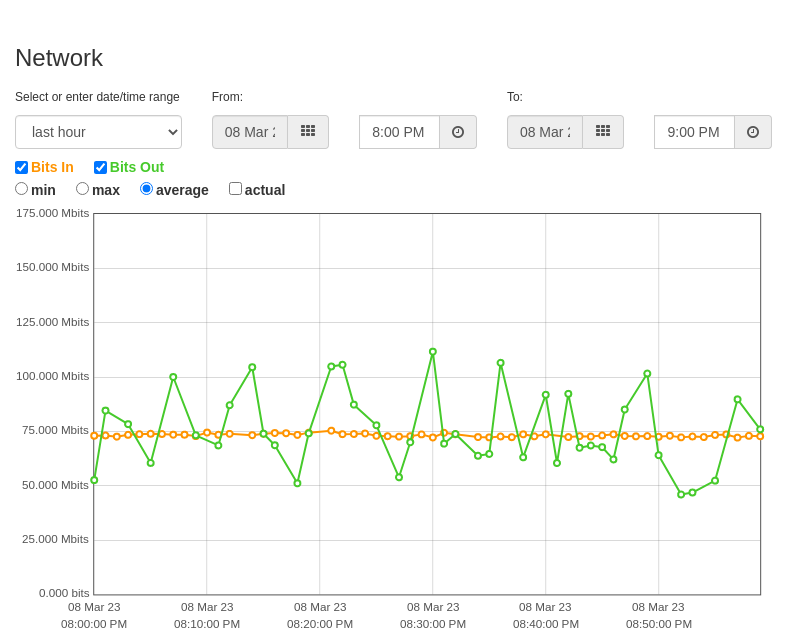This screenshot has width=787, height=634.
Task: Click the green Bits Out label
Action: pos(137,167)
